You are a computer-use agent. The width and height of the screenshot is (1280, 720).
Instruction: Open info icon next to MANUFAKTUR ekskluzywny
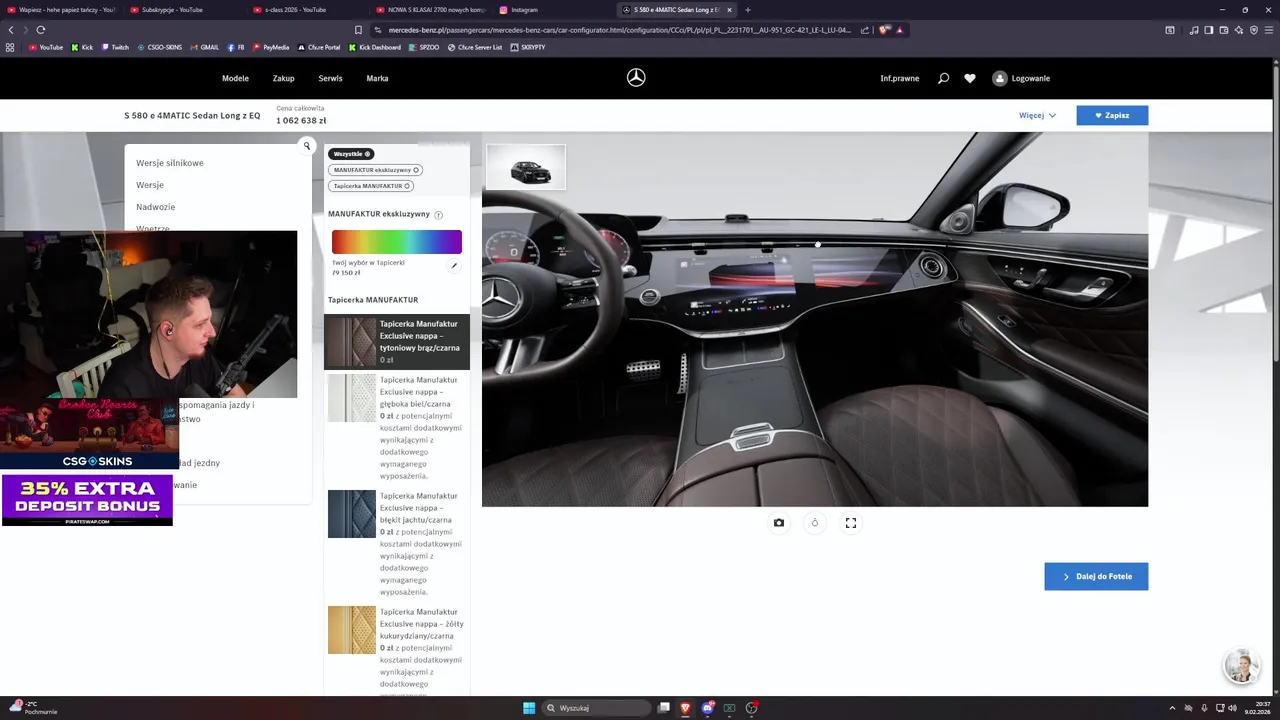(x=438, y=215)
